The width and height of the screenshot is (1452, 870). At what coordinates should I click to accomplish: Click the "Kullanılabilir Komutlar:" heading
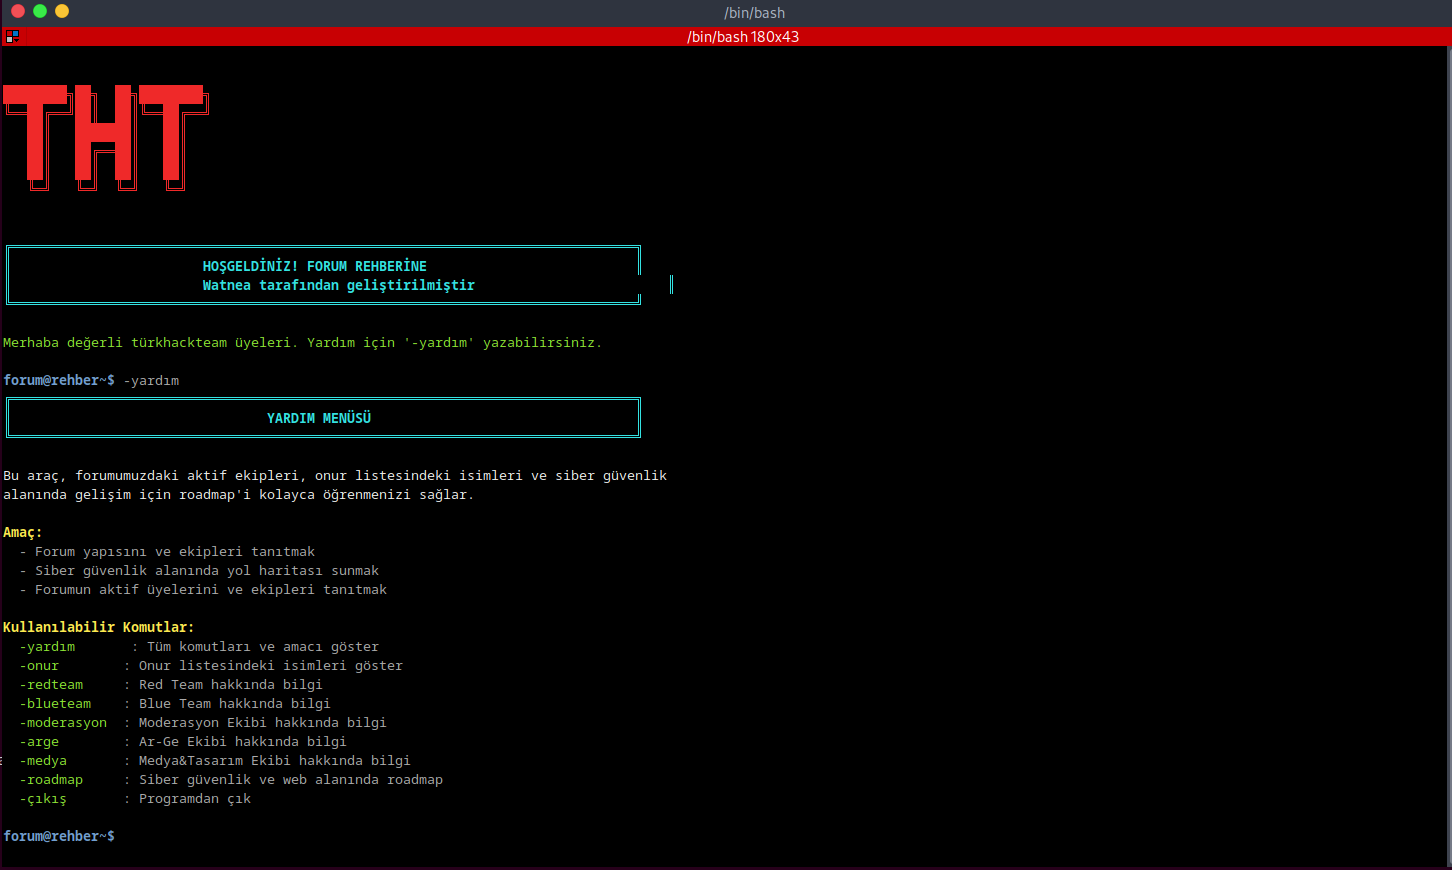(99, 627)
